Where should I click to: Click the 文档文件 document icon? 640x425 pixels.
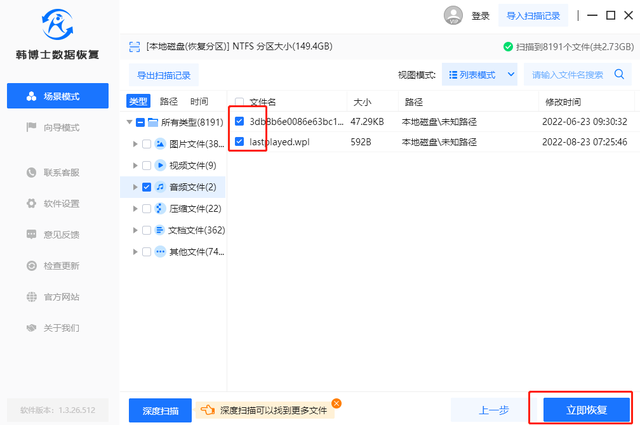coord(160,230)
